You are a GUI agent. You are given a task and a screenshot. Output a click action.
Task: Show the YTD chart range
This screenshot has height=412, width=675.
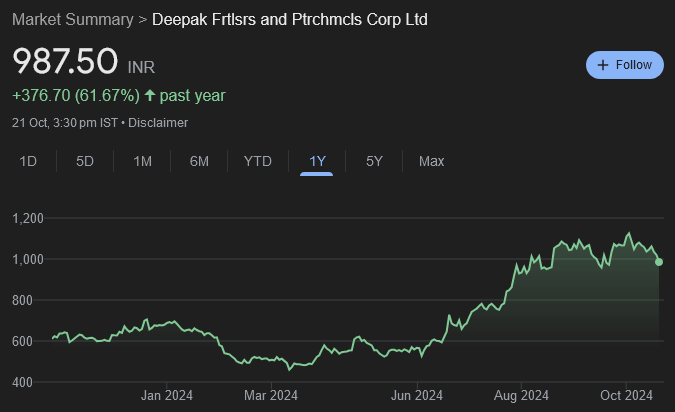tap(257, 161)
